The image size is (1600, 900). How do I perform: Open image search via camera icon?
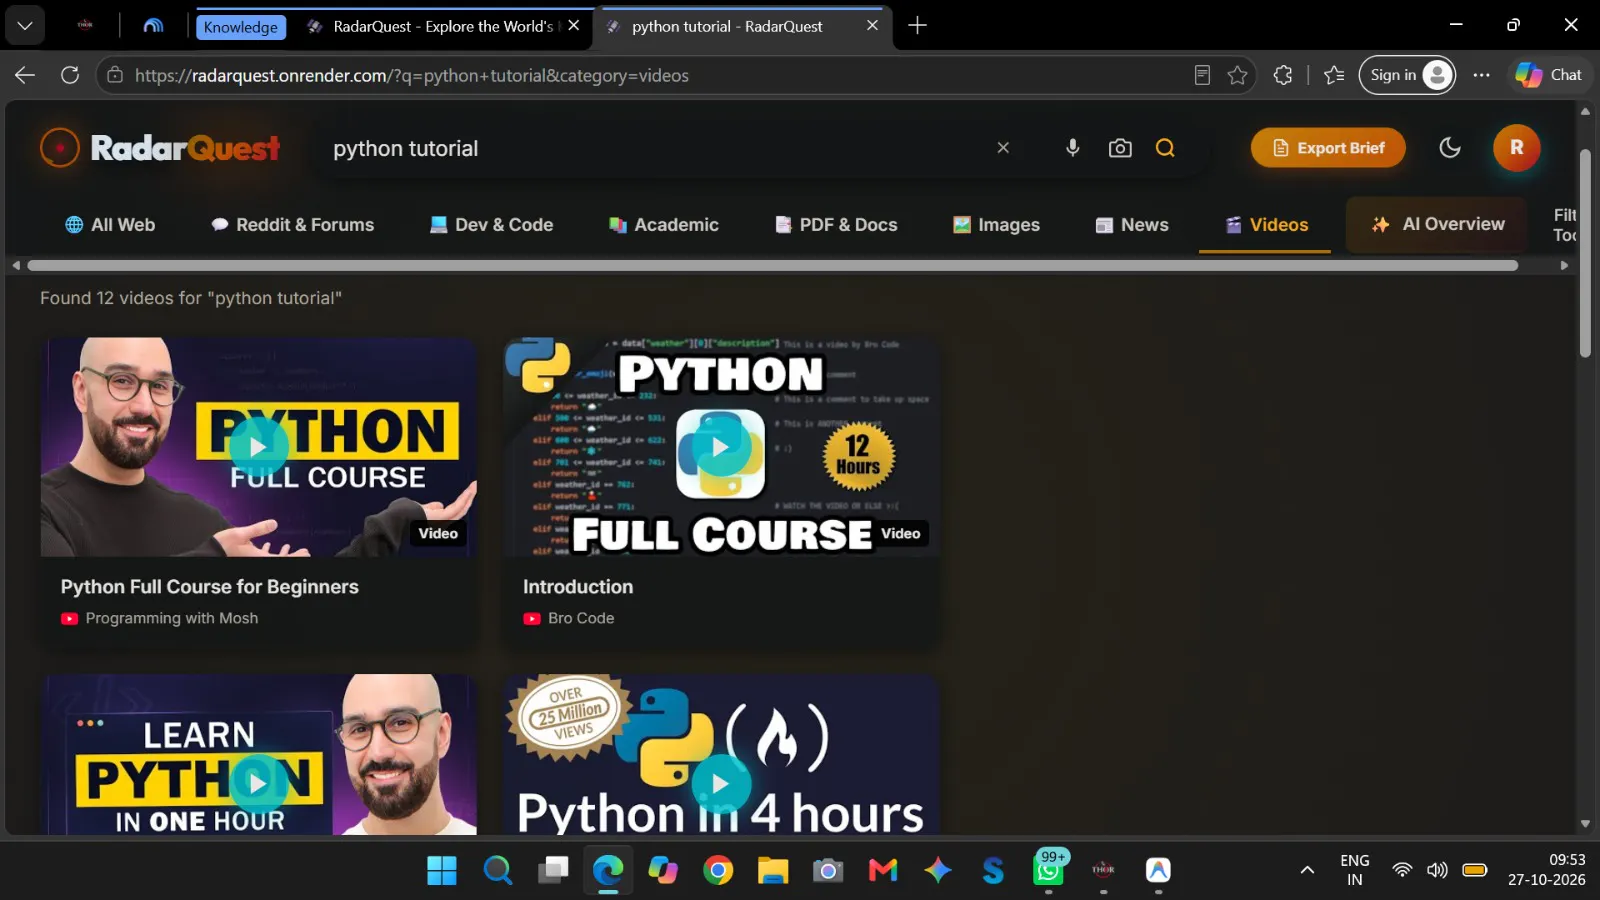(x=1120, y=148)
